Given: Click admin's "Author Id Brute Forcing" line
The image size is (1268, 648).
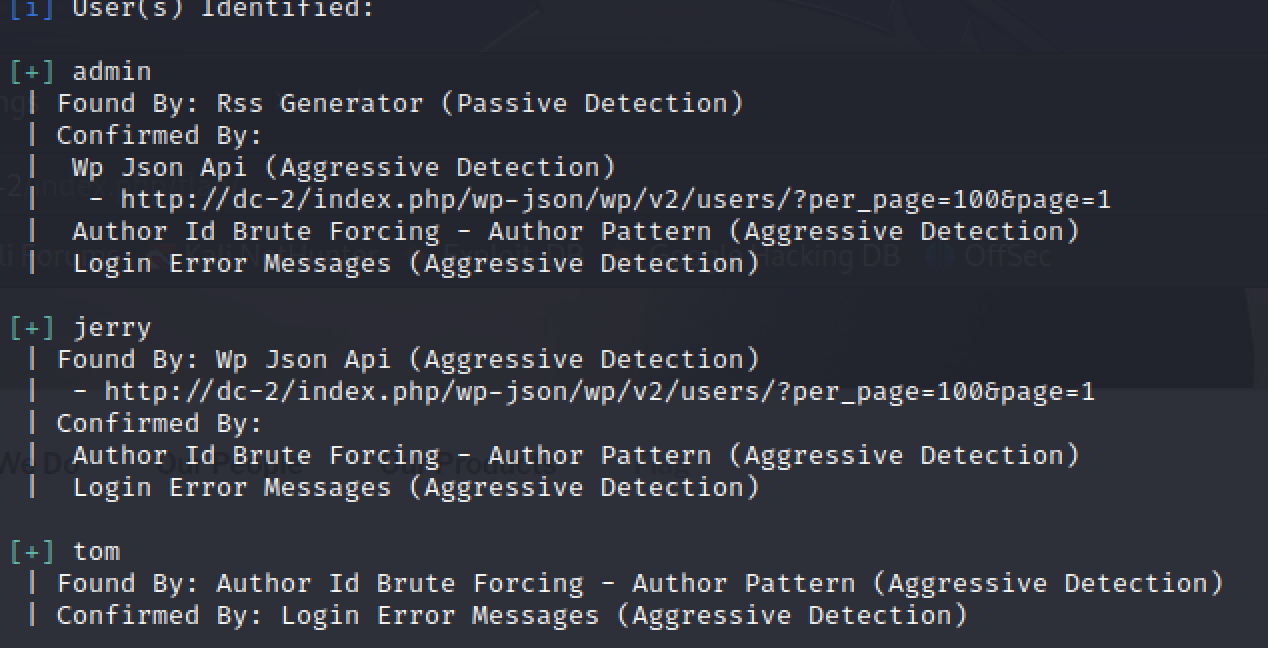Looking at the screenshot, I should [575, 231].
